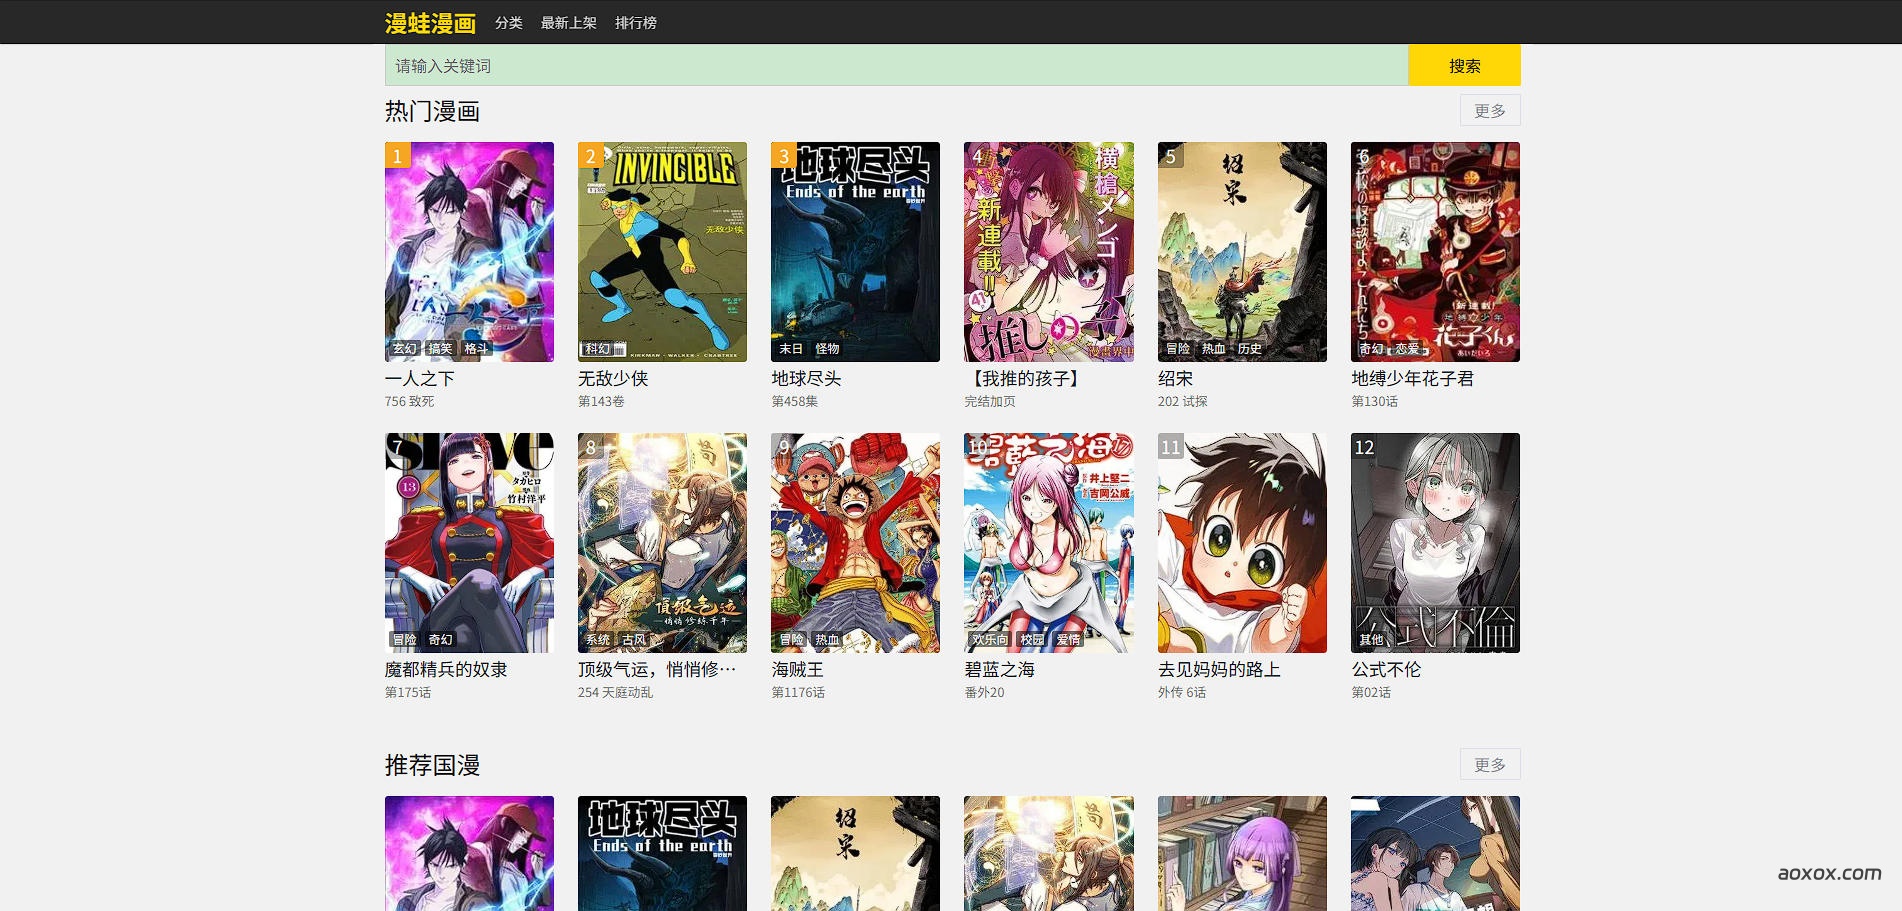Click 更多 next to 推荐国漫

pyautogui.click(x=1489, y=765)
